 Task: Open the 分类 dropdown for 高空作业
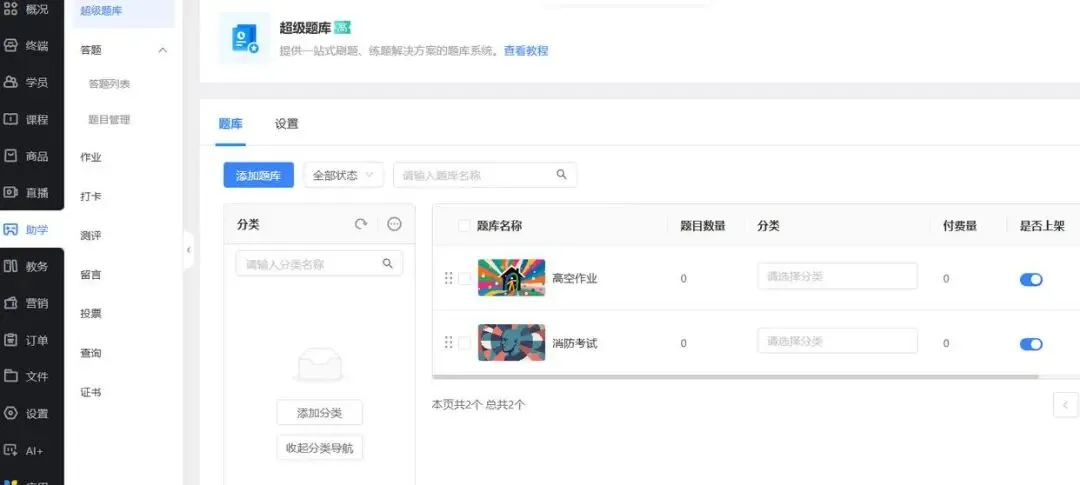point(837,276)
